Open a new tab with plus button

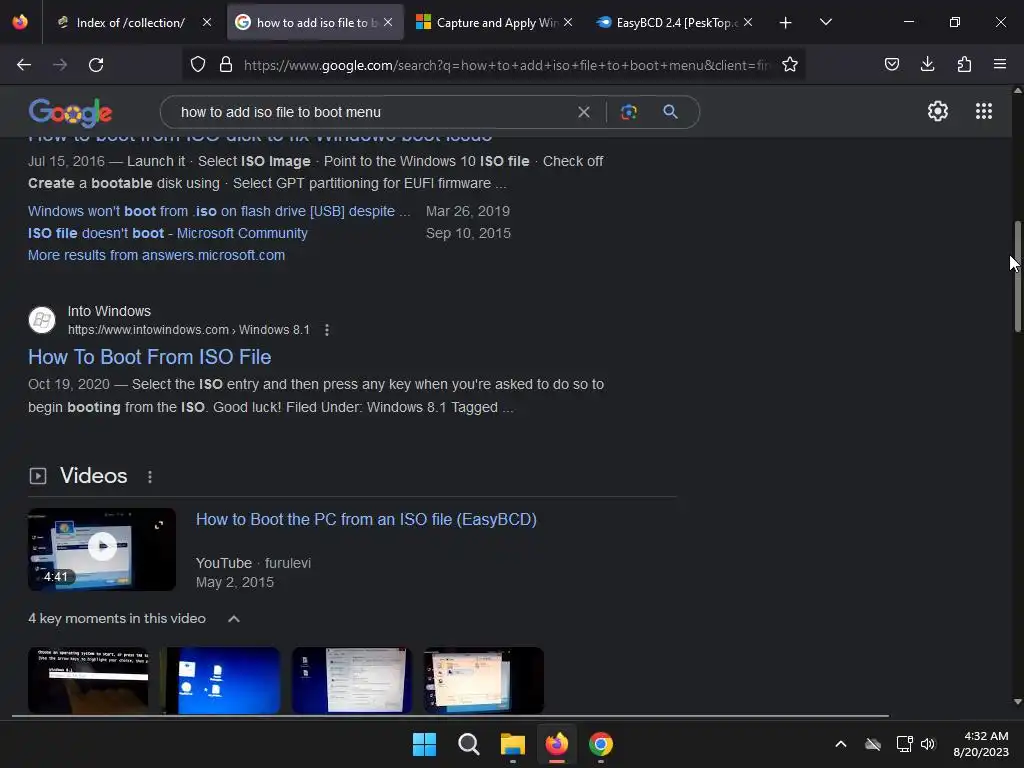(786, 23)
